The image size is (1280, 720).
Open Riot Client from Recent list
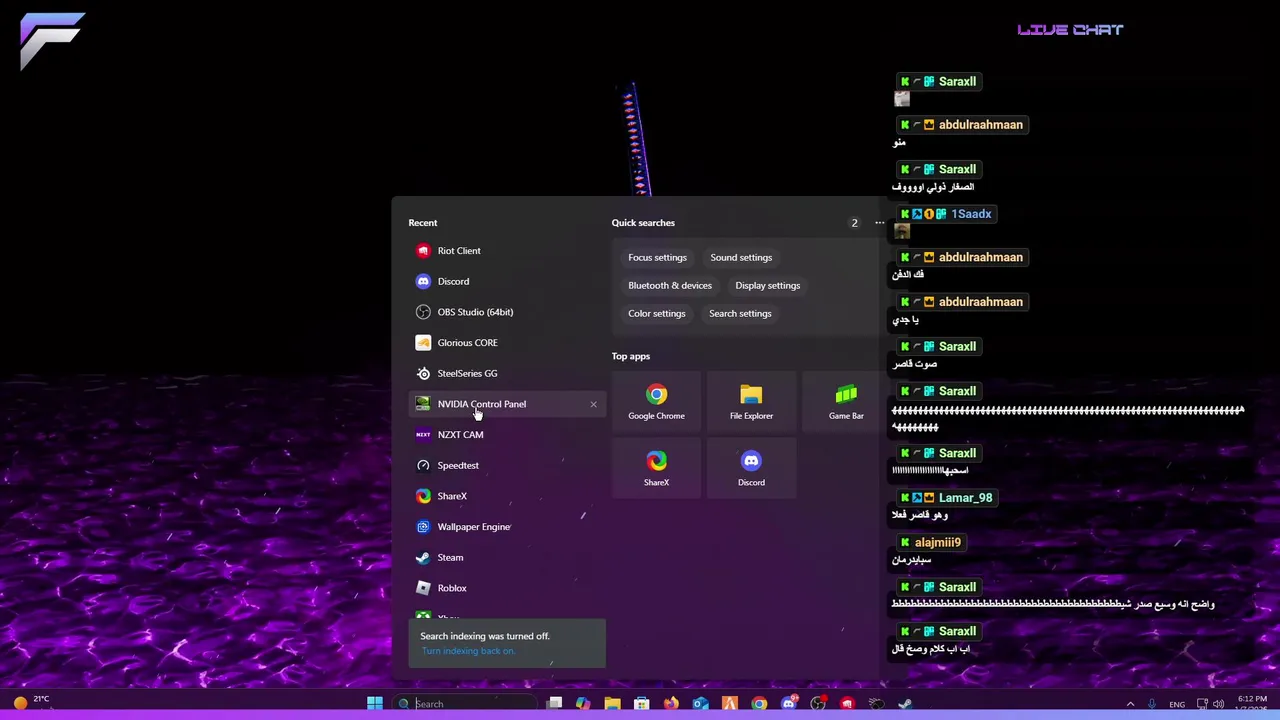tap(507, 251)
